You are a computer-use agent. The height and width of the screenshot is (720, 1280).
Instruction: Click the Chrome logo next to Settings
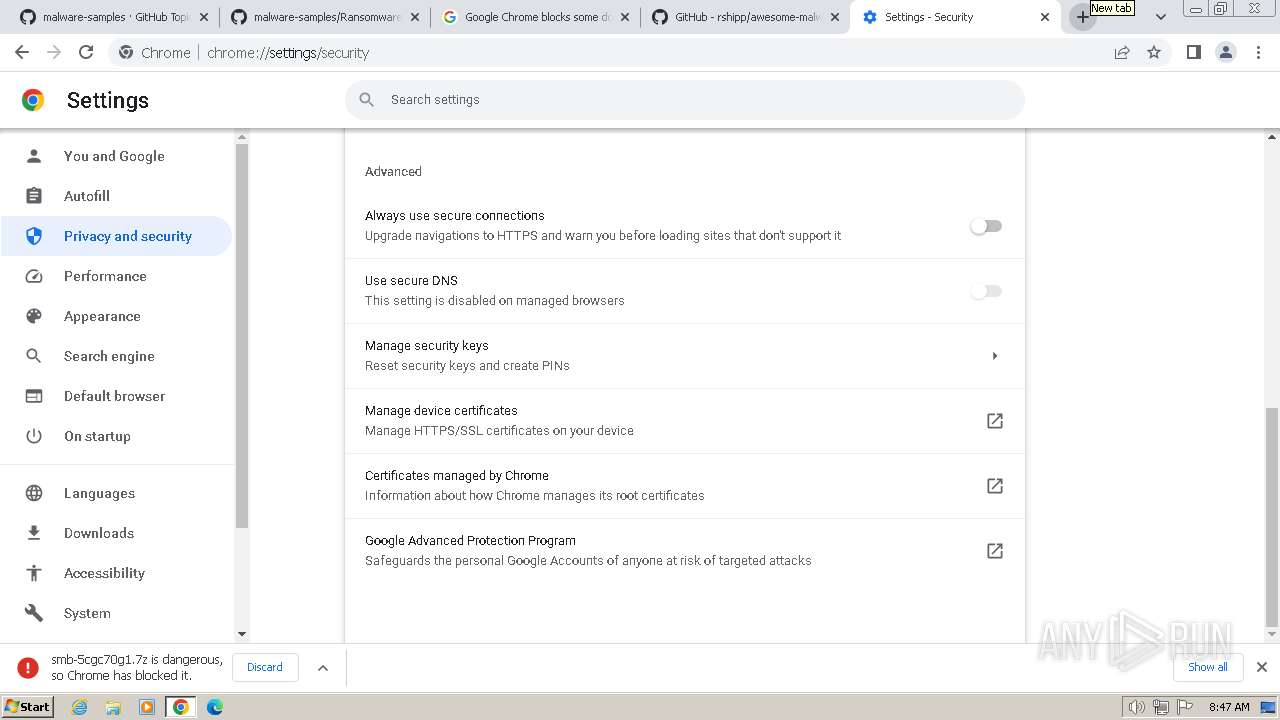pos(33,100)
